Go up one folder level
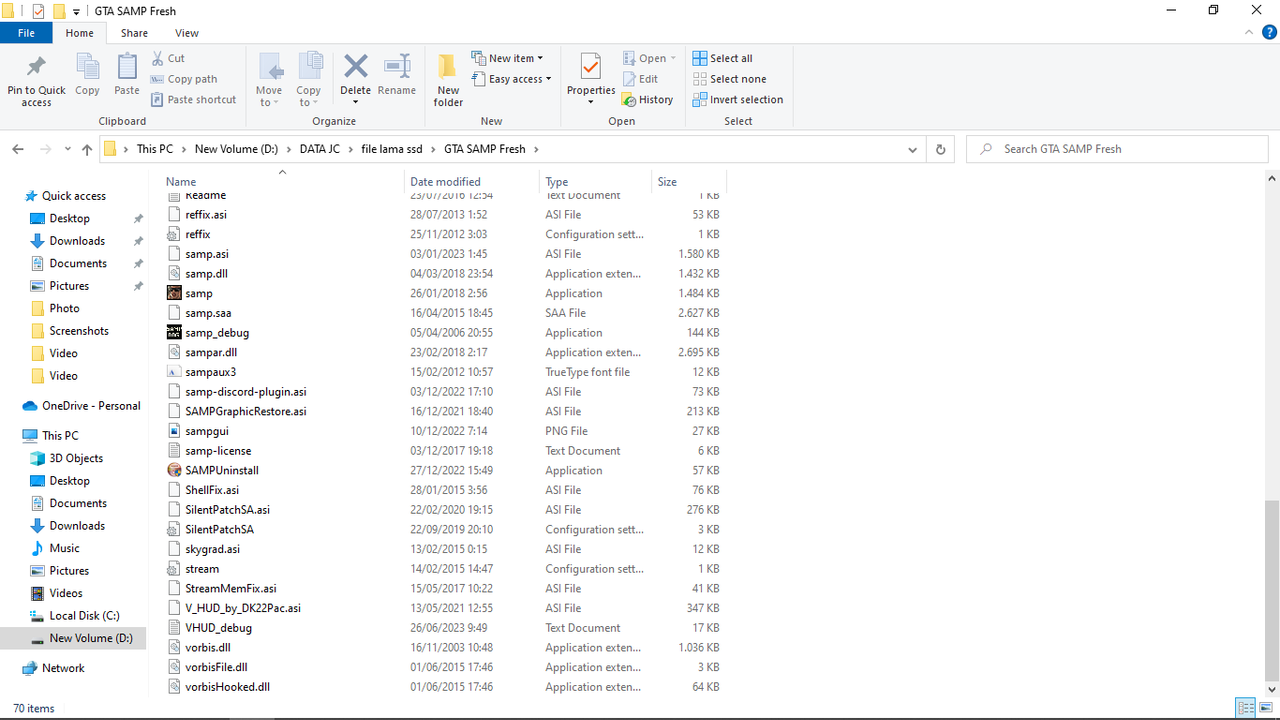This screenshot has height=720, width=1280. tap(87, 149)
